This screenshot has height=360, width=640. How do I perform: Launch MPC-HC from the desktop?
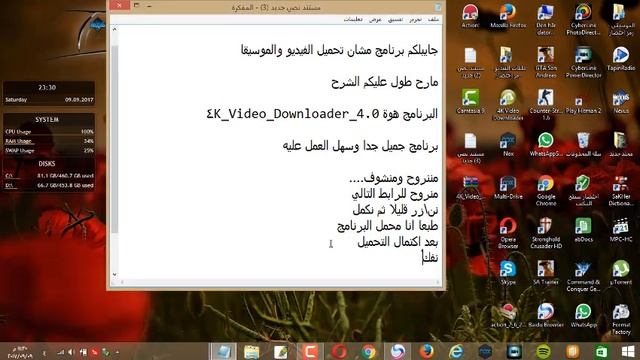tap(621, 231)
